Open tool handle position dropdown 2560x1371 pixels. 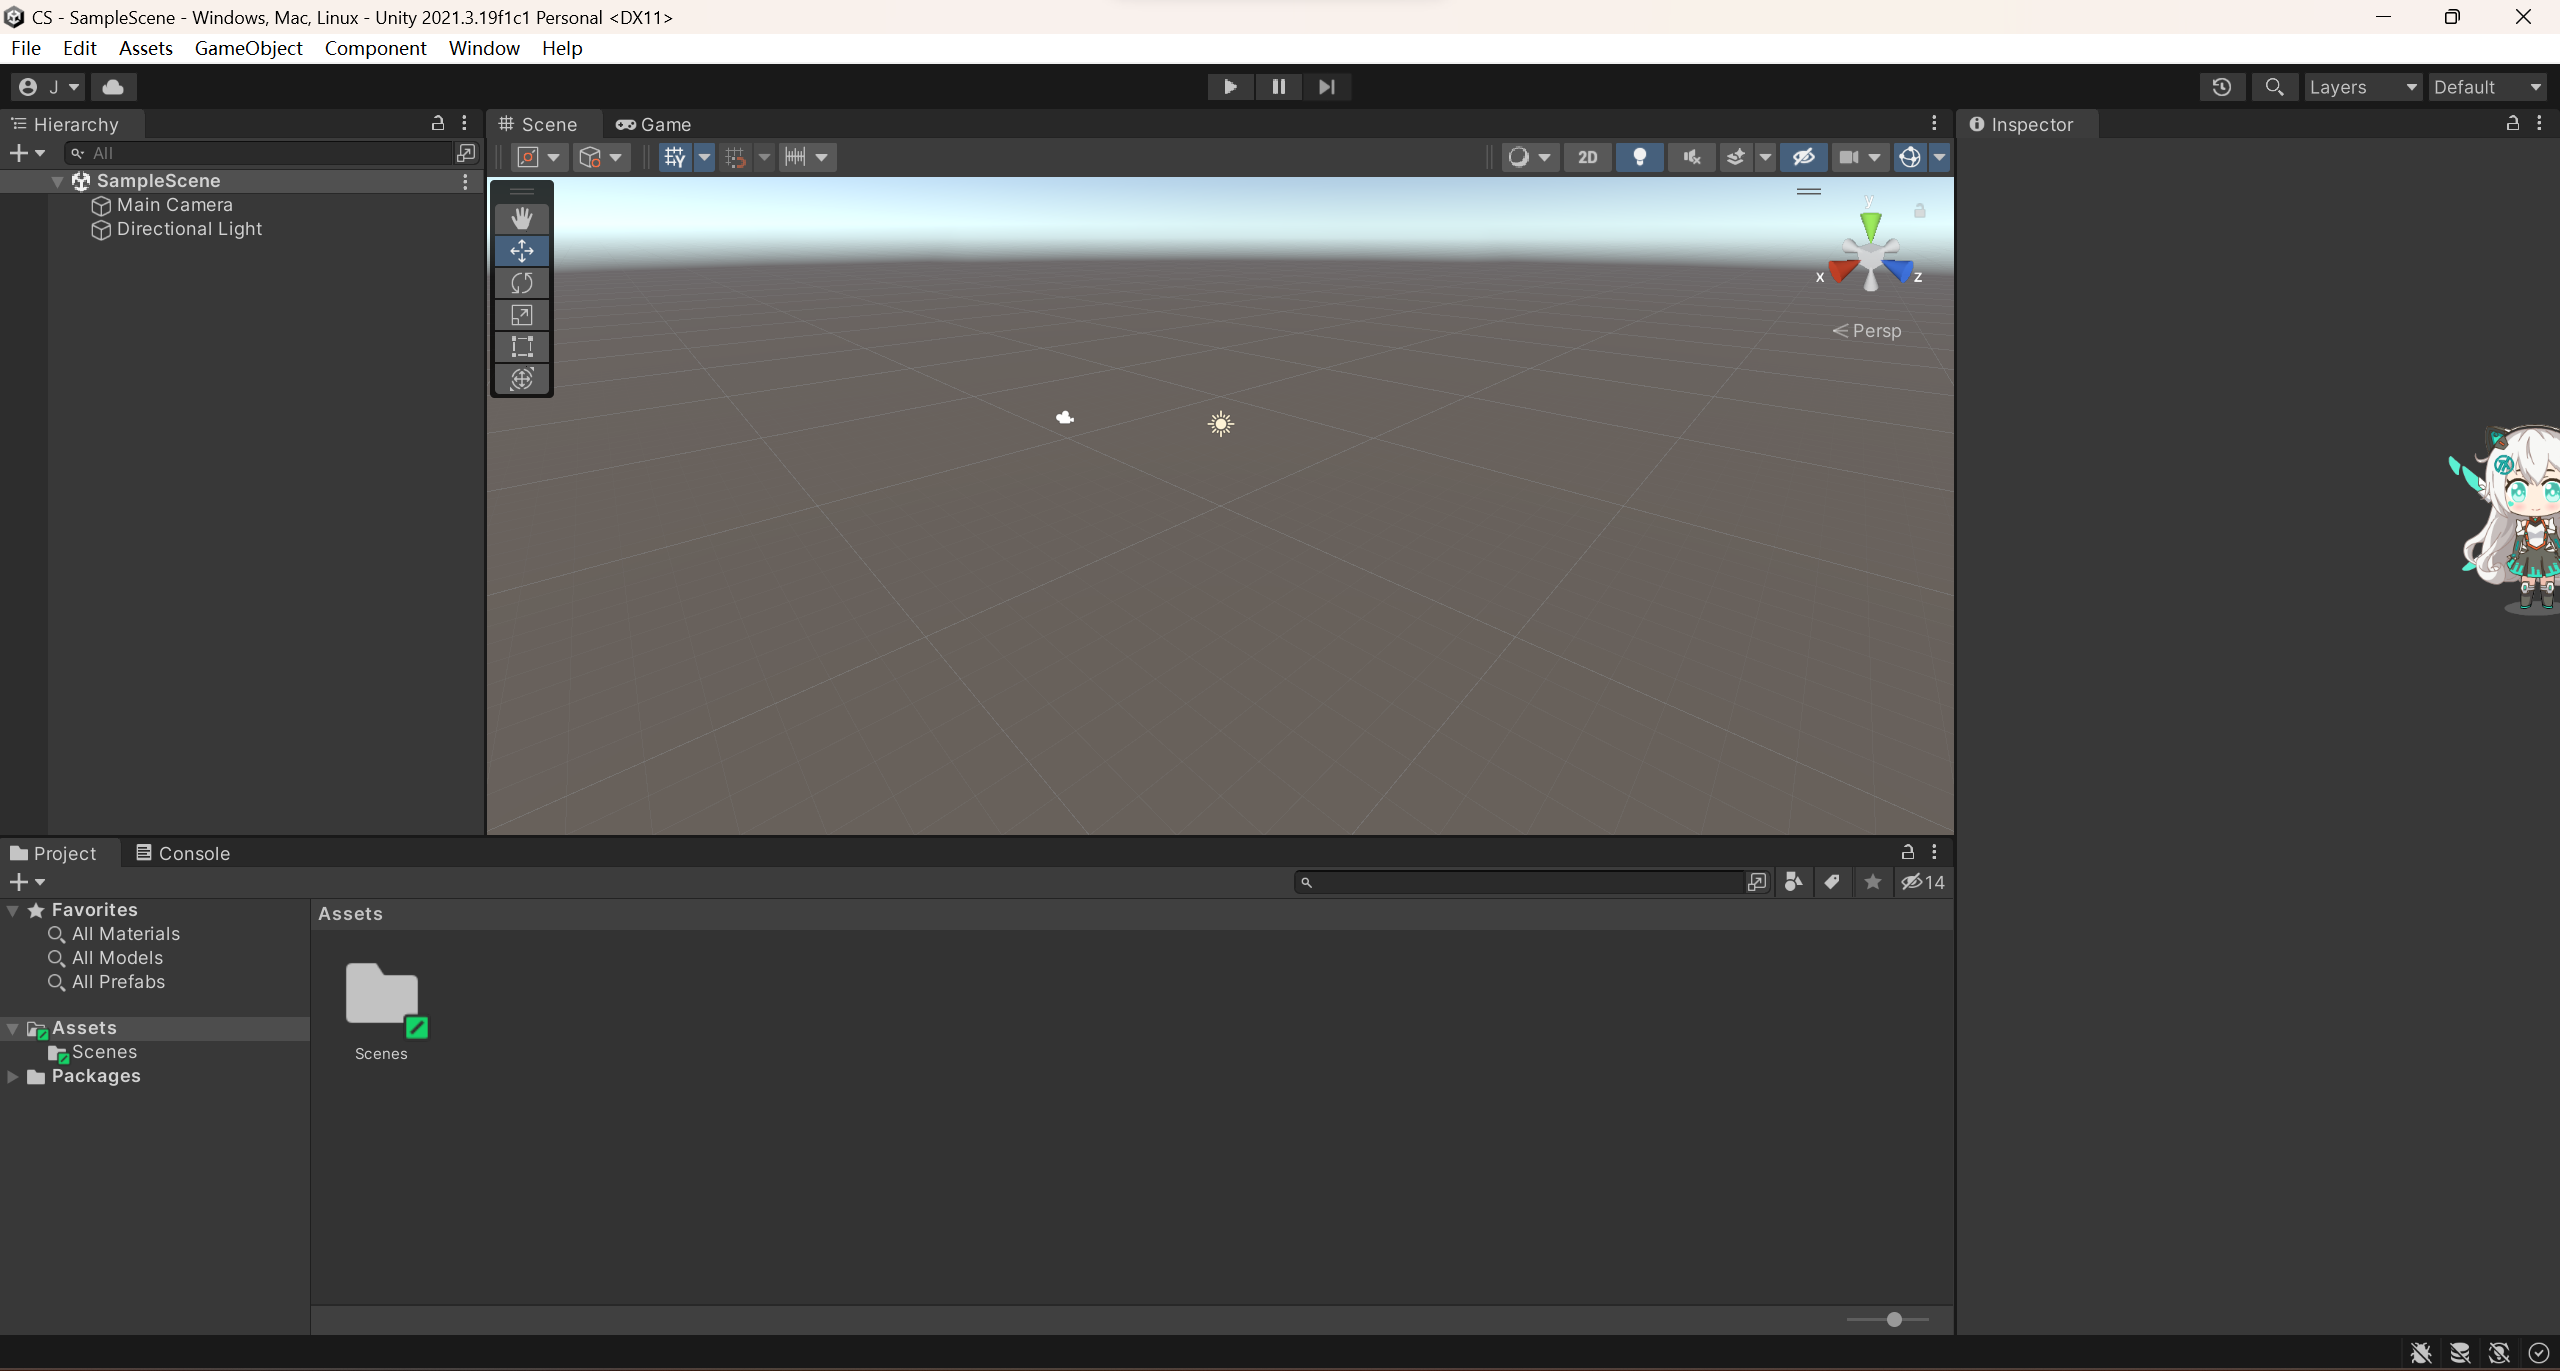(x=539, y=157)
